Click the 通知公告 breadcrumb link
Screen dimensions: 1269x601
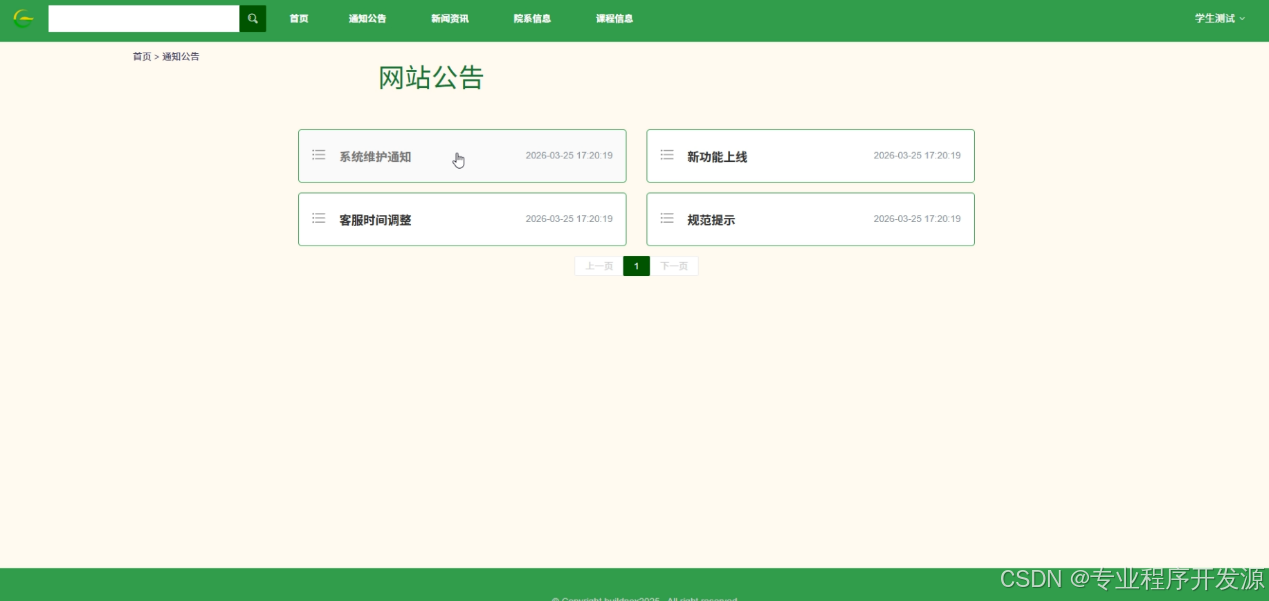click(x=181, y=56)
